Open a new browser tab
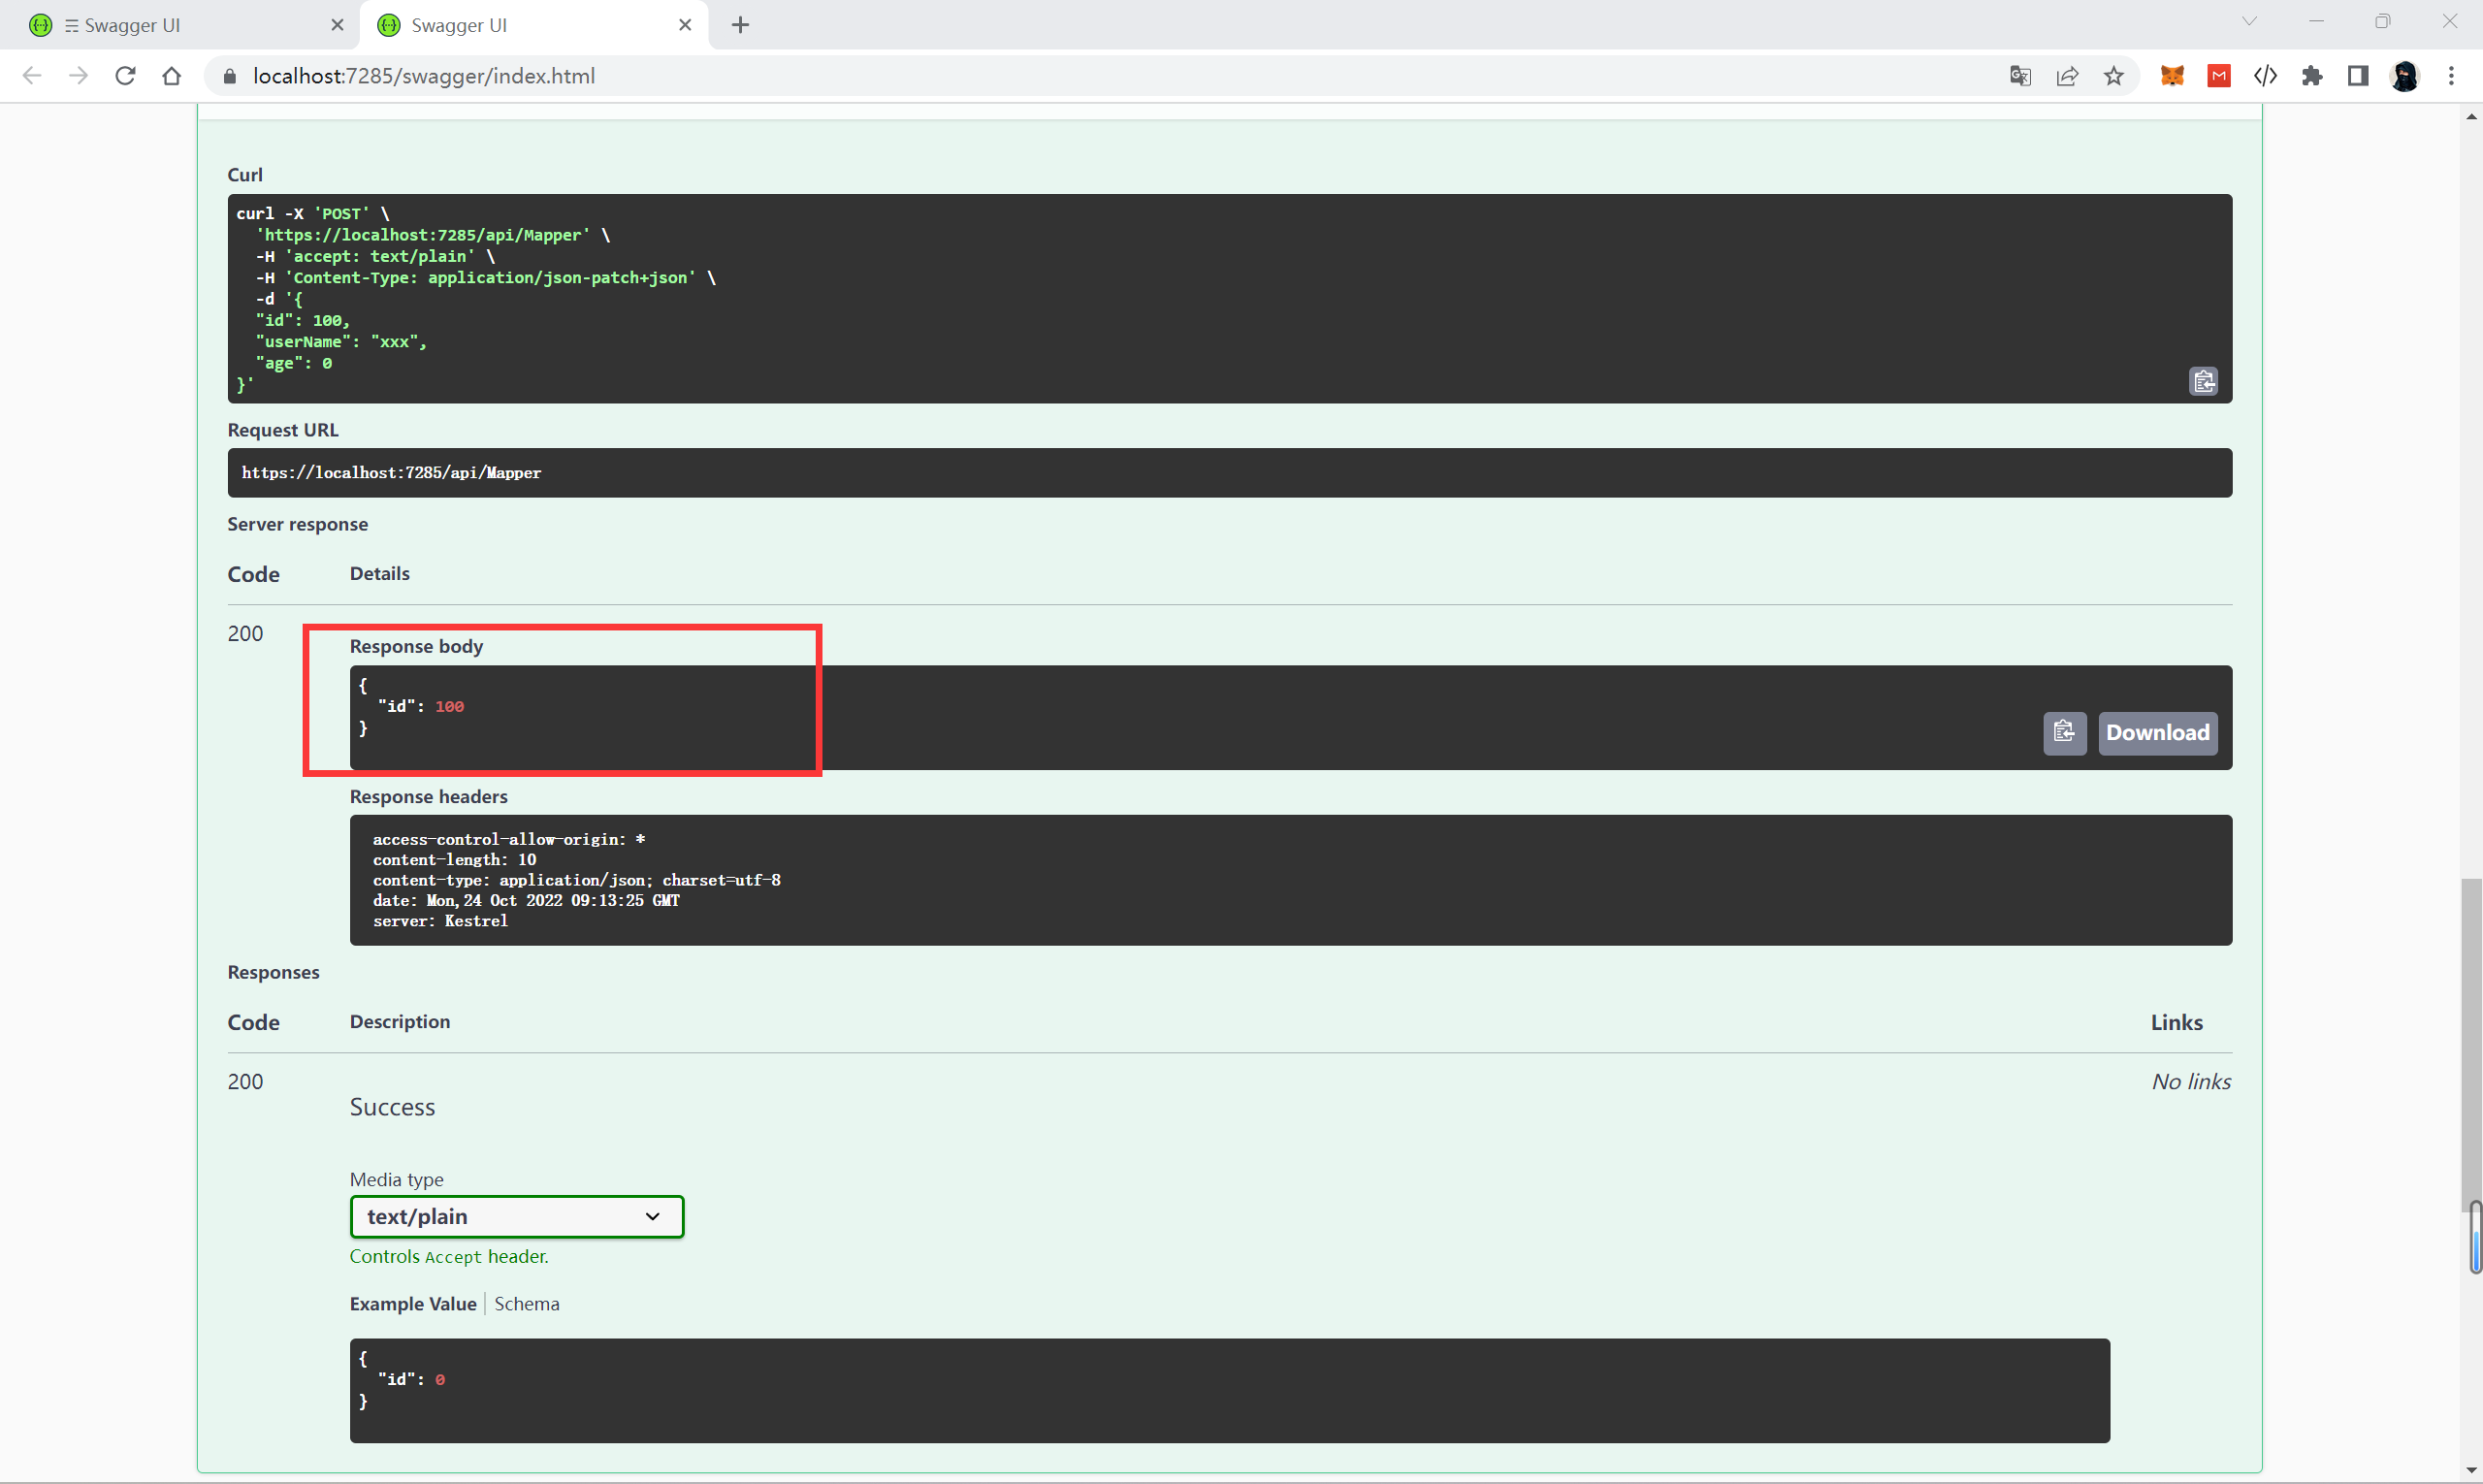This screenshot has height=1484, width=2483. 740,25
